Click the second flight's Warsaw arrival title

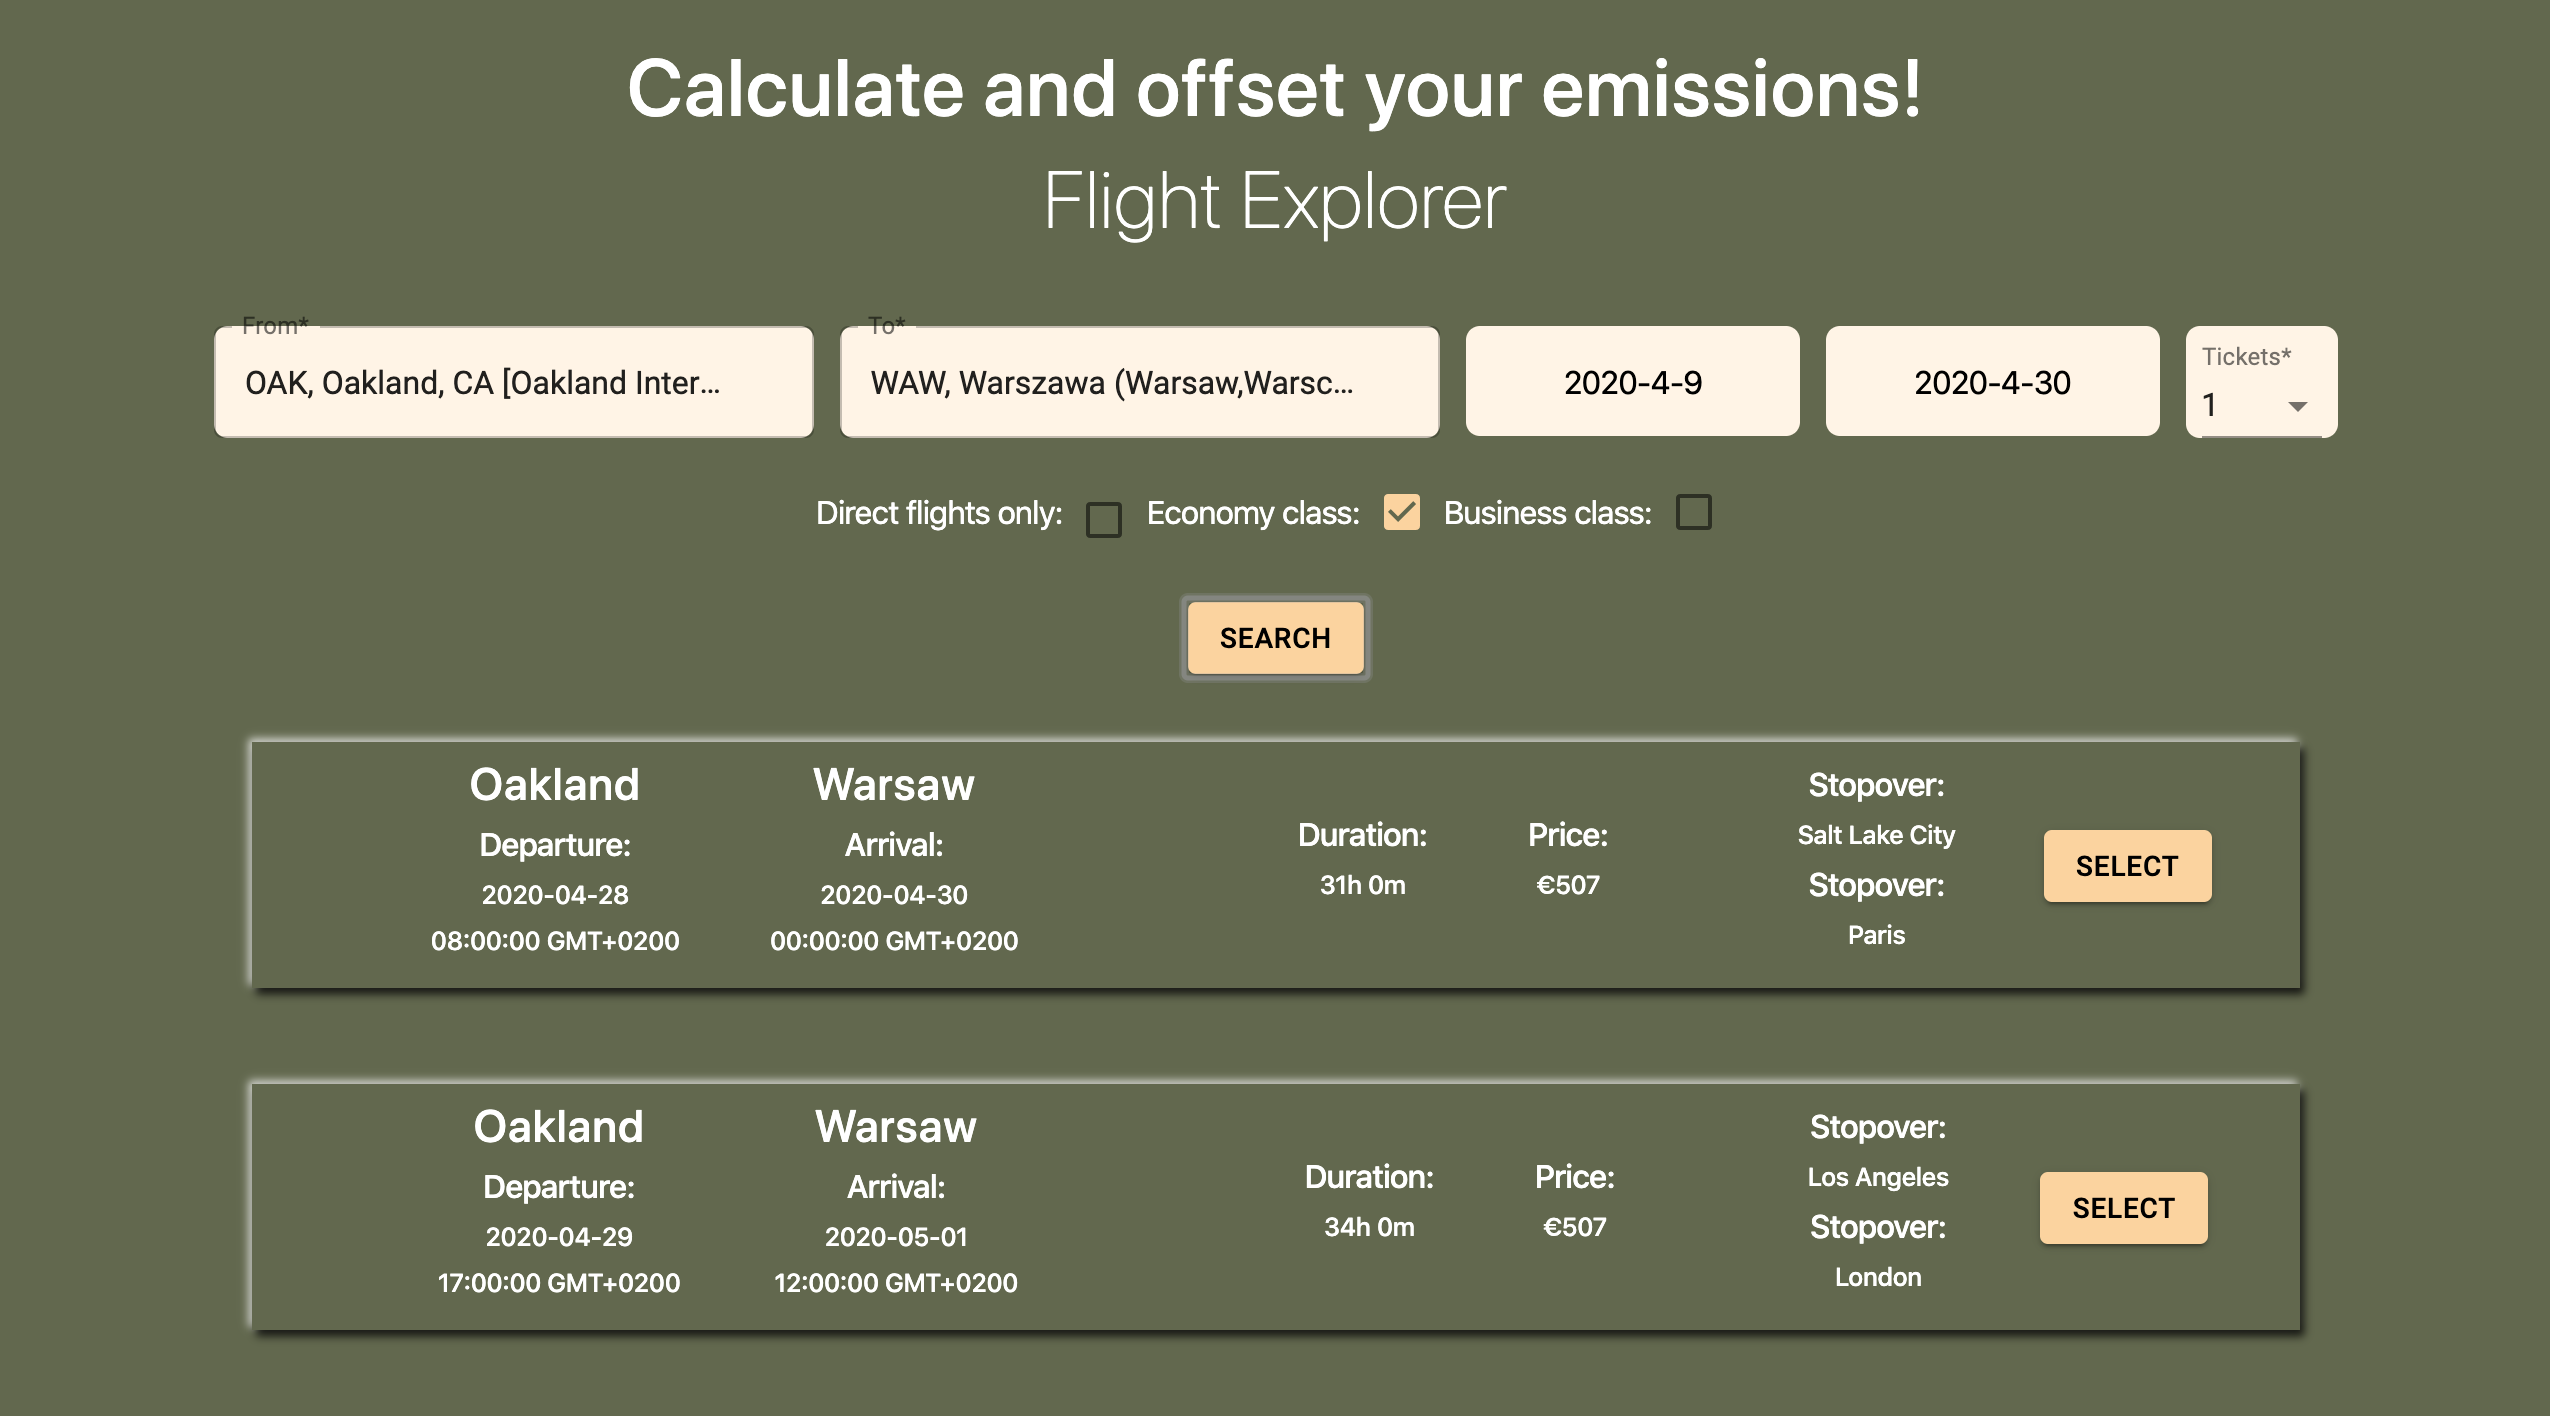[895, 1127]
